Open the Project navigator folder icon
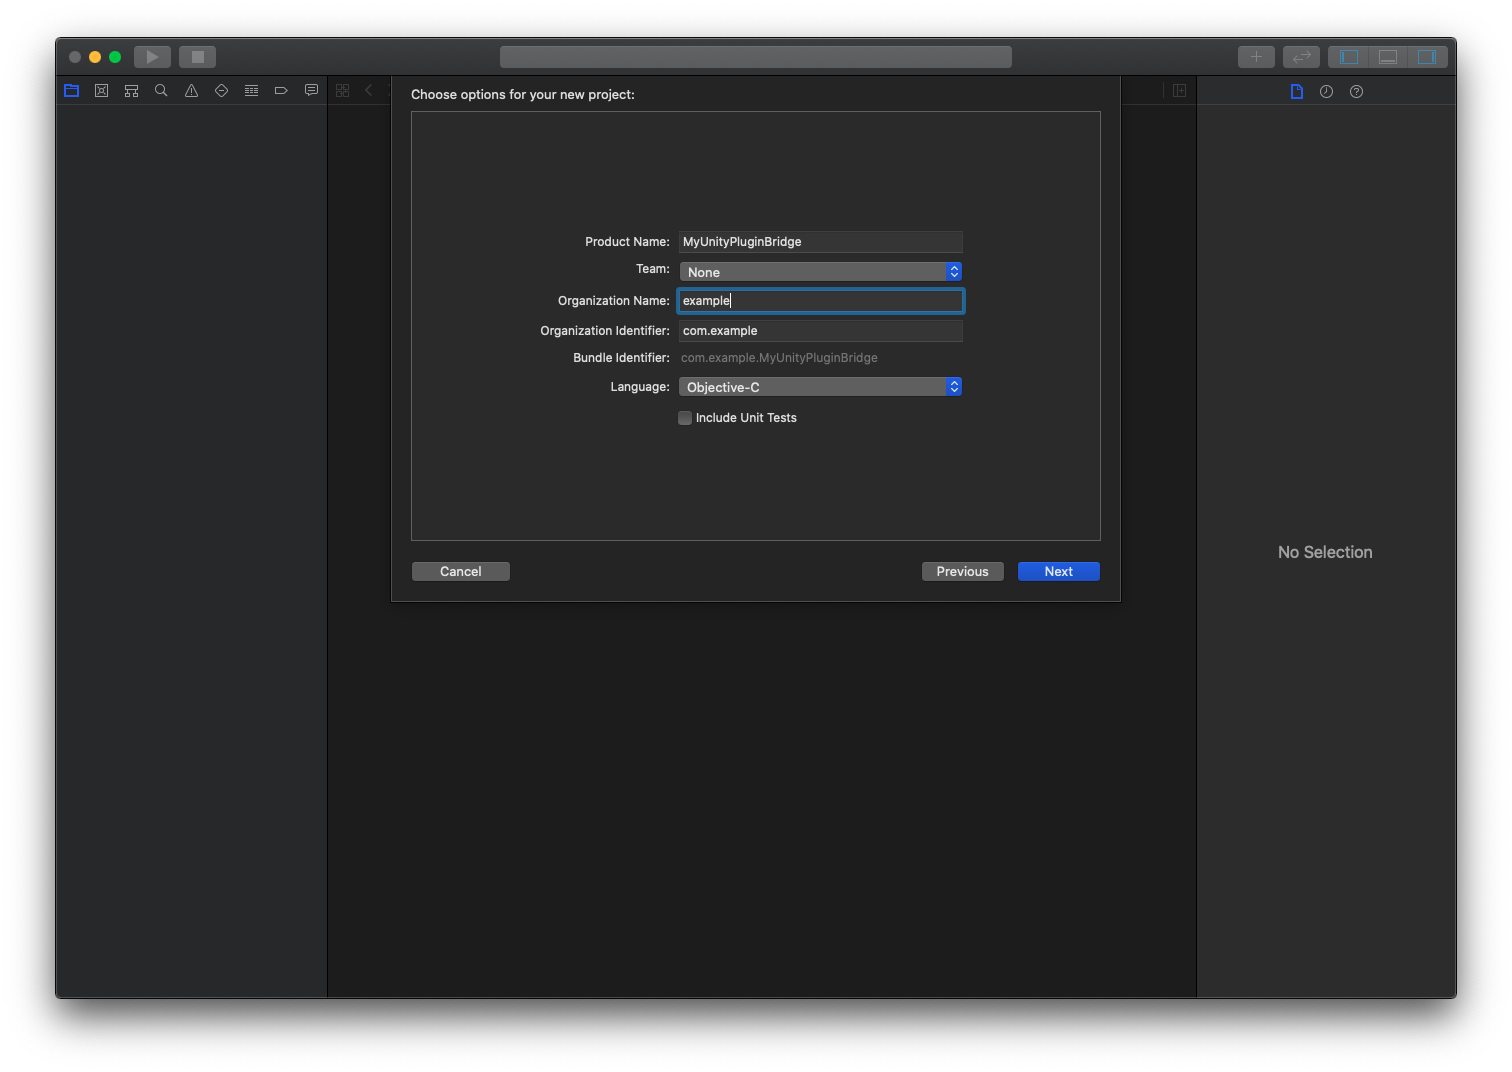This screenshot has width=1512, height=1072. coord(71,91)
